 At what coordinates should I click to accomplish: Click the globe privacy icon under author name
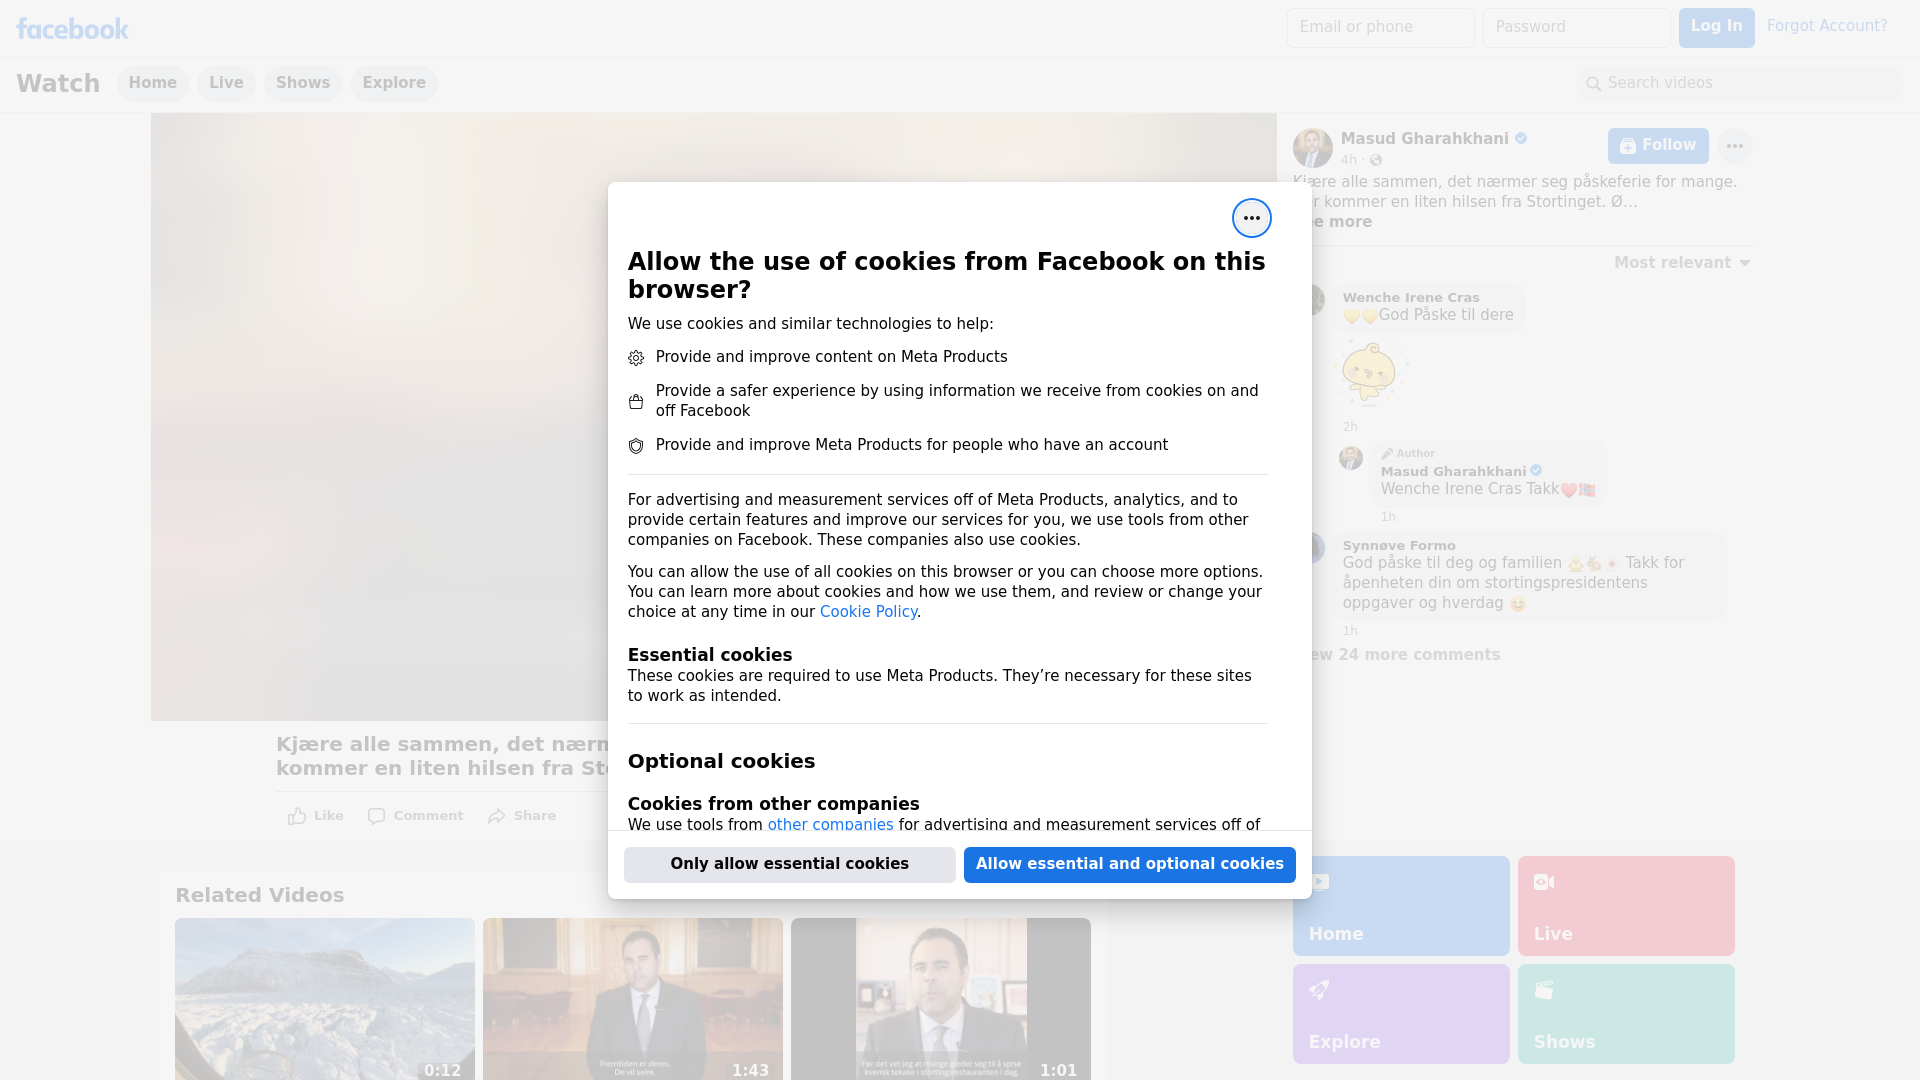pos(1376,160)
